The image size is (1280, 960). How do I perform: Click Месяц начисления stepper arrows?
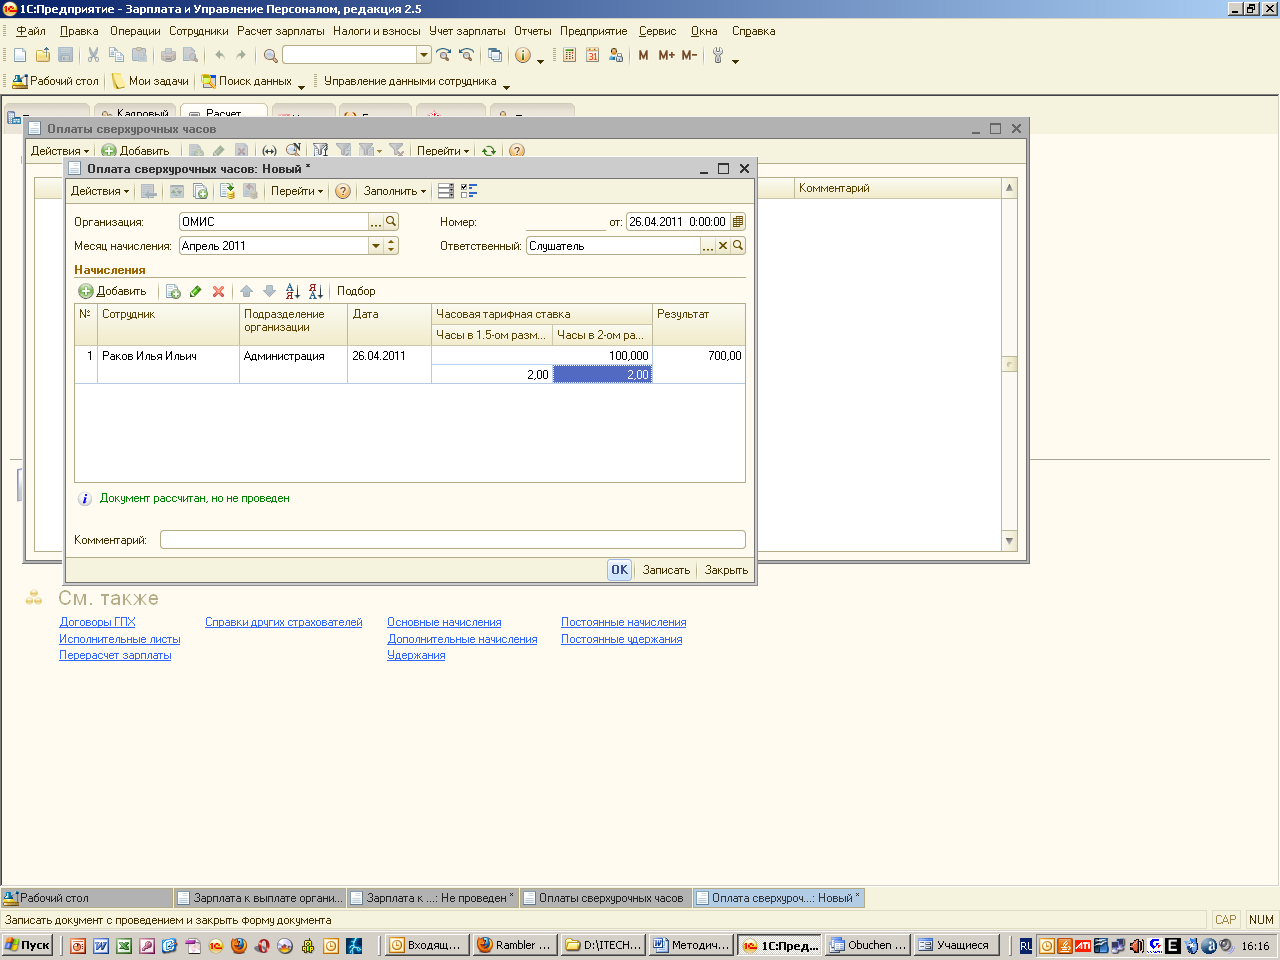tap(391, 246)
